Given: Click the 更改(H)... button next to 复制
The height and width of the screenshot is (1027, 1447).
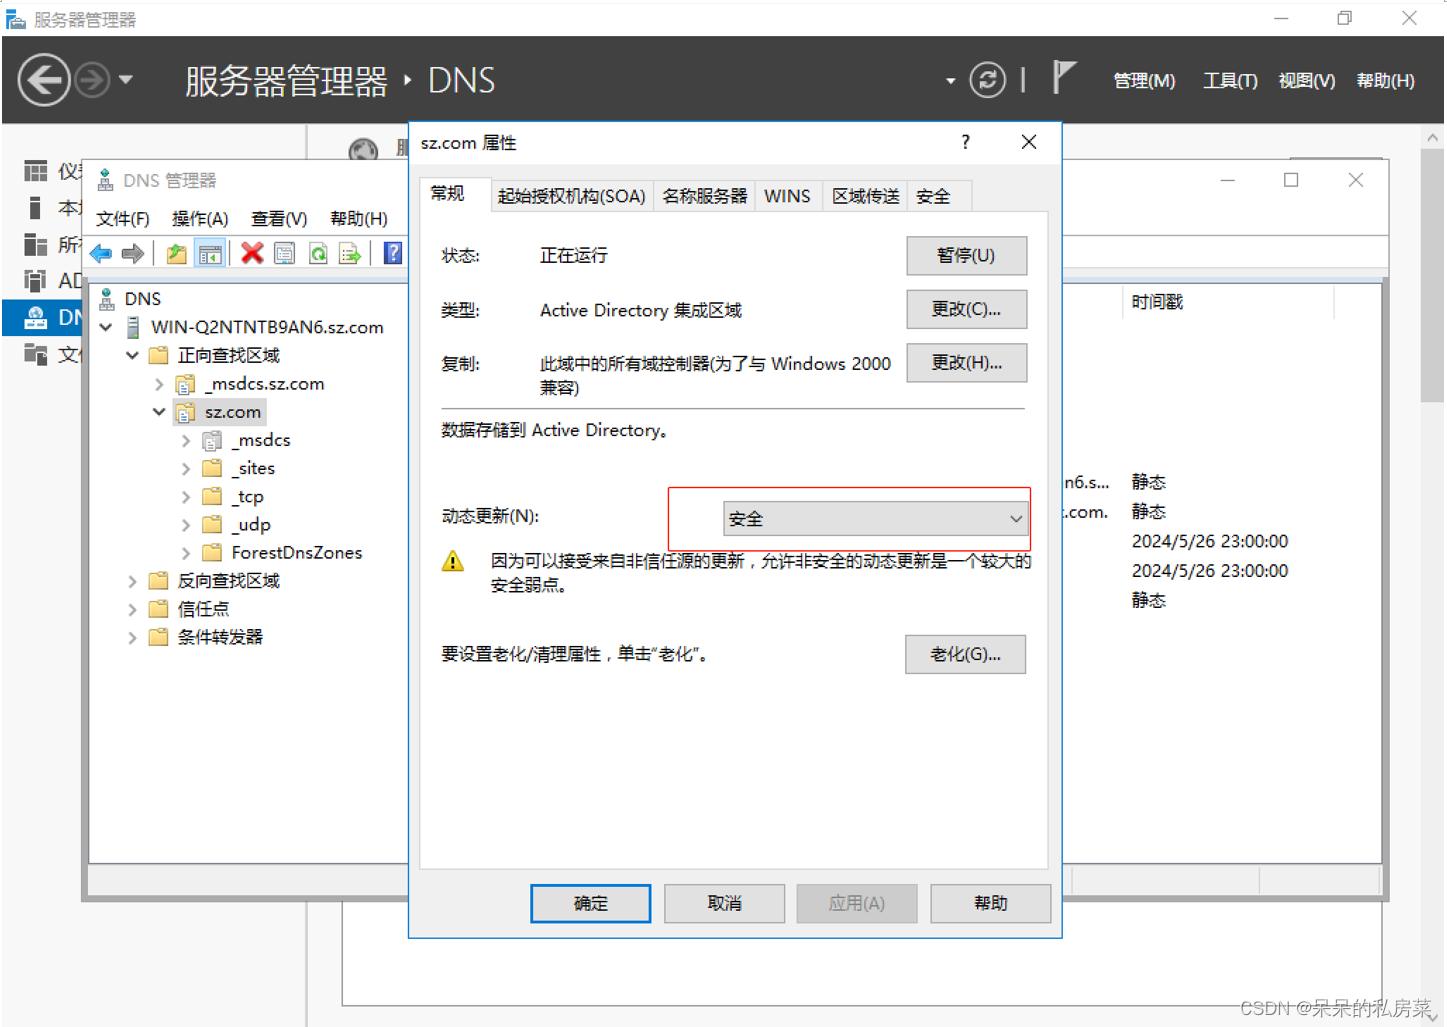Looking at the screenshot, I should (x=966, y=363).
